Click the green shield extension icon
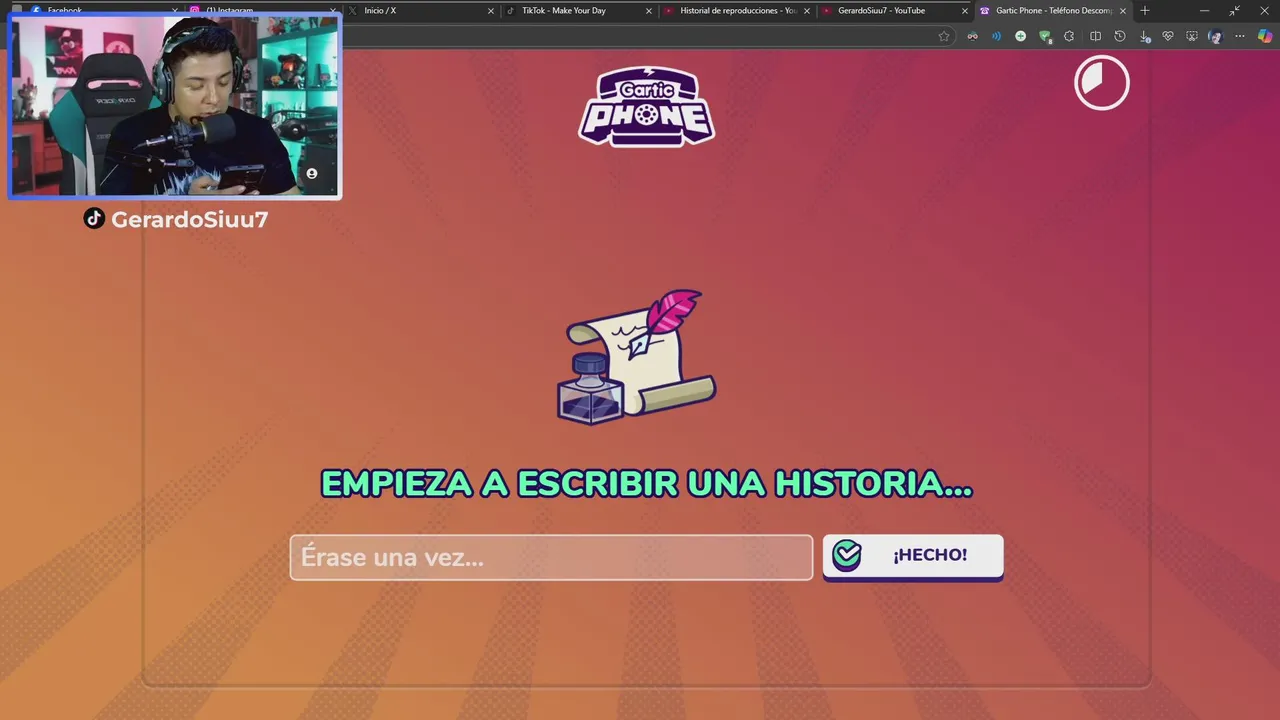 coord(1045,36)
